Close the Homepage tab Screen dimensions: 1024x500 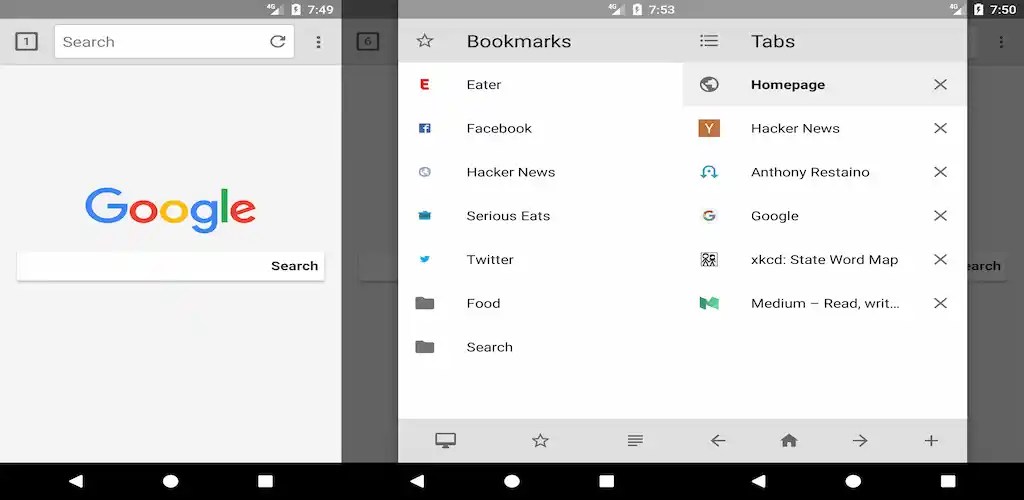(x=940, y=84)
